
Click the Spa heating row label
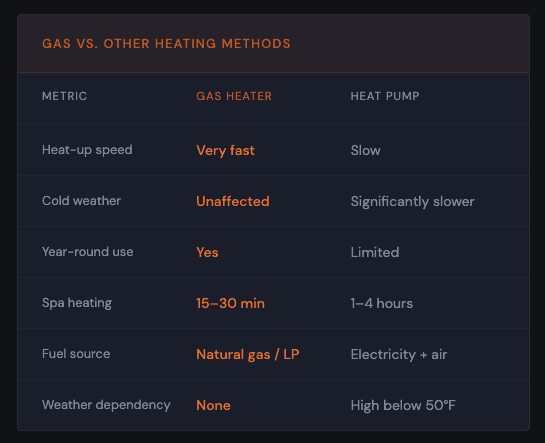(77, 303)
